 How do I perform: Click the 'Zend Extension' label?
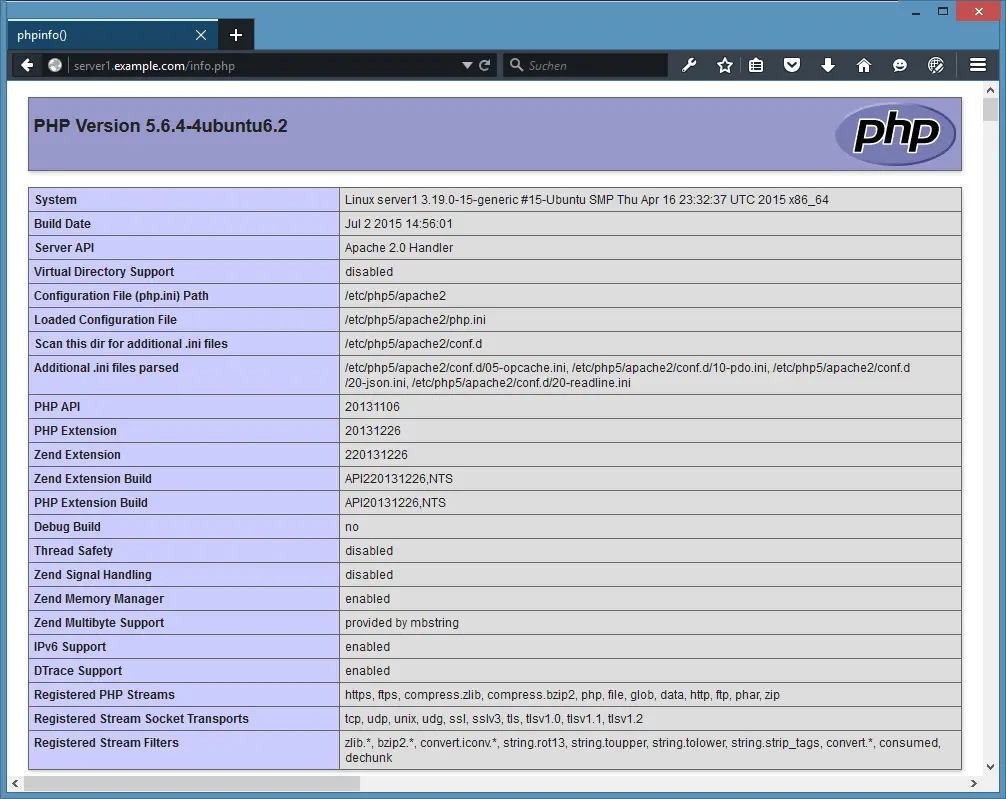[77, 455]
